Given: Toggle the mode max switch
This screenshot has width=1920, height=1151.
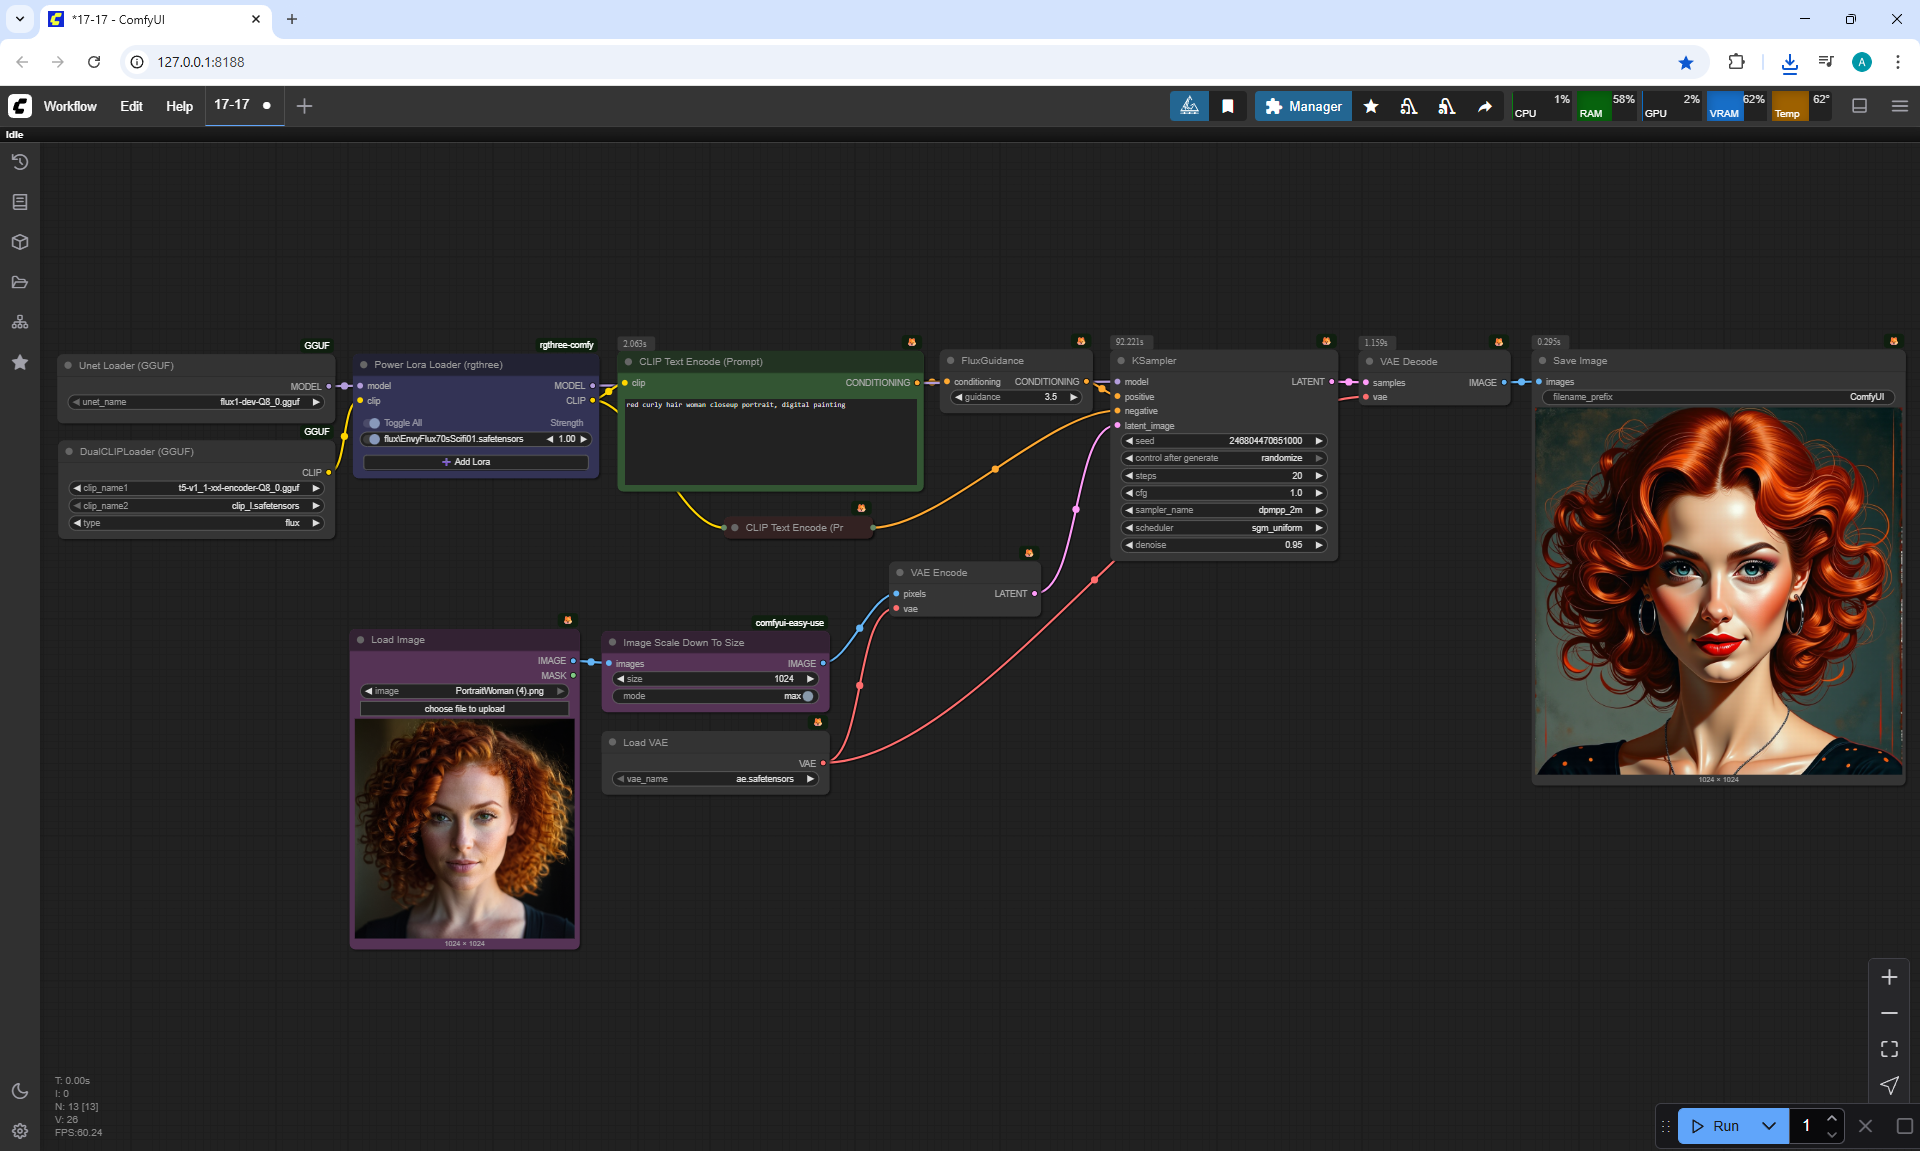Looking at the screenshot, I should point(807,696).
